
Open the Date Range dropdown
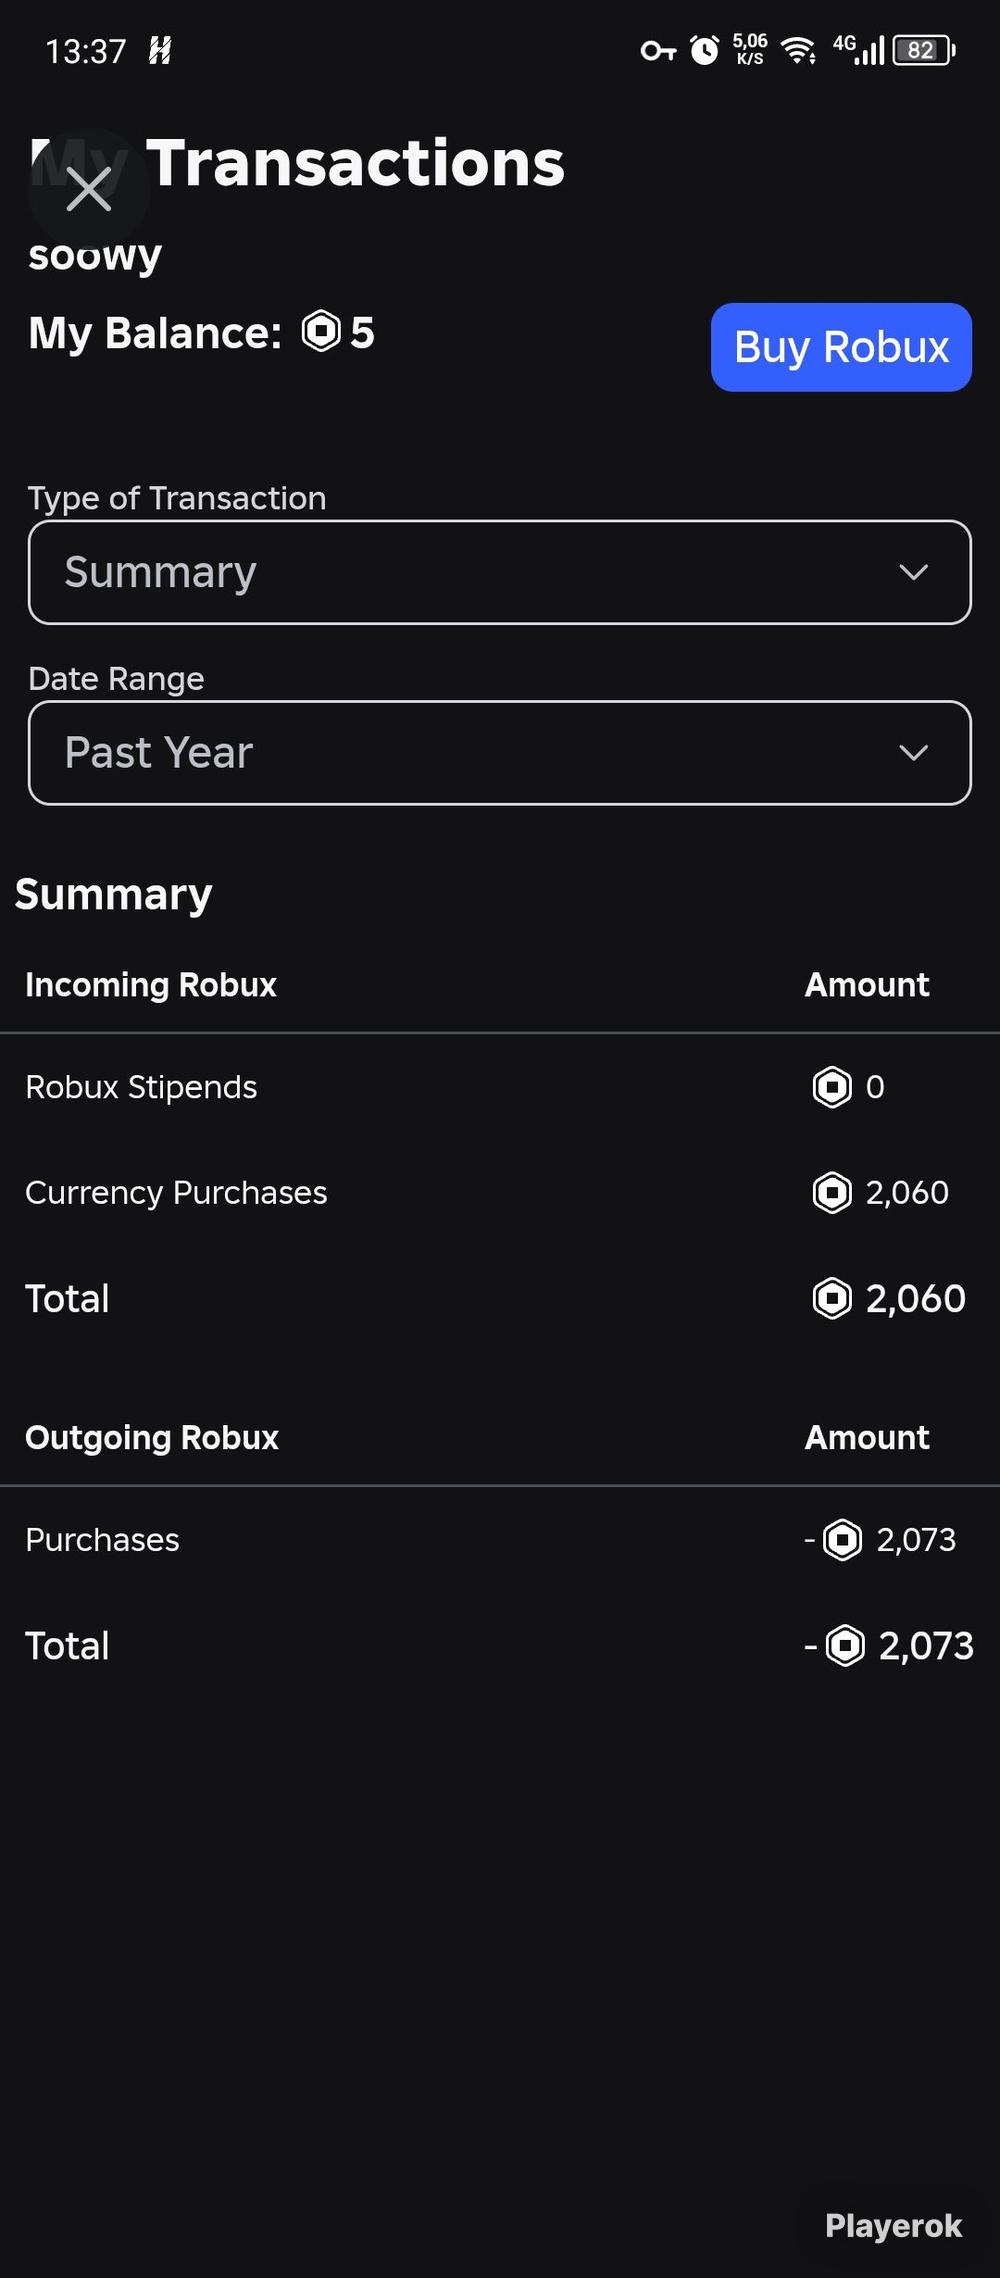tap(500, 753)
